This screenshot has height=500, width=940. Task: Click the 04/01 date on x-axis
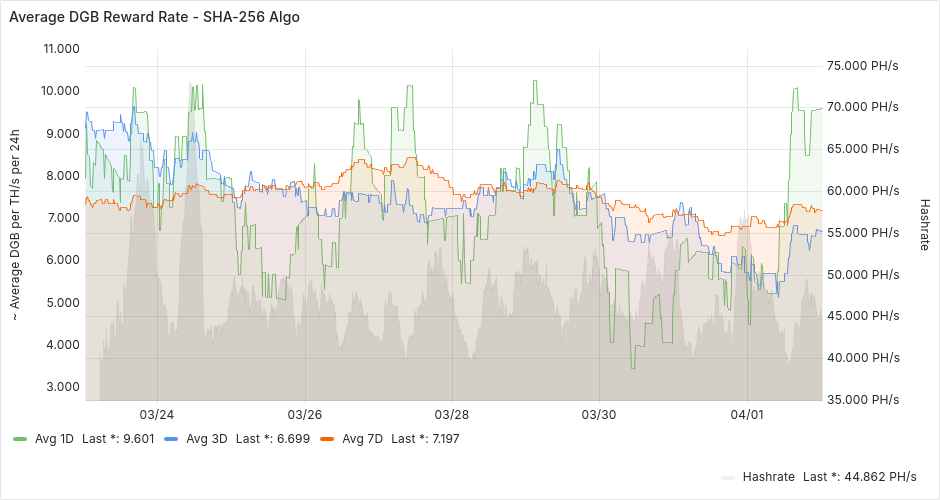click(x=747, y=414)
